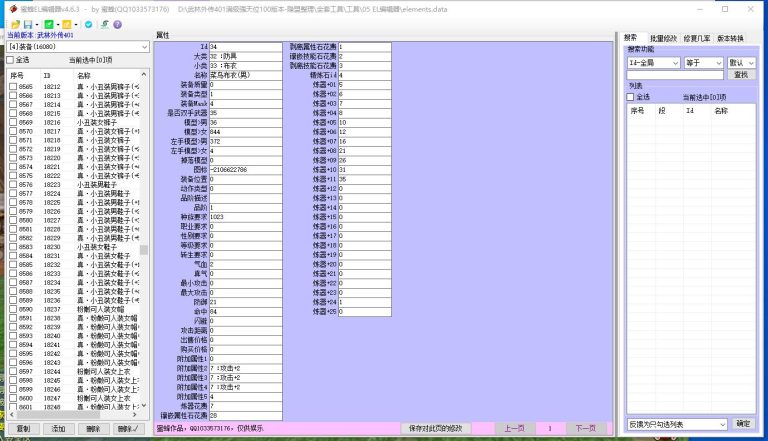Click the app logo in title bar
The image size is (768, 441).
click(x=13, y=9)
